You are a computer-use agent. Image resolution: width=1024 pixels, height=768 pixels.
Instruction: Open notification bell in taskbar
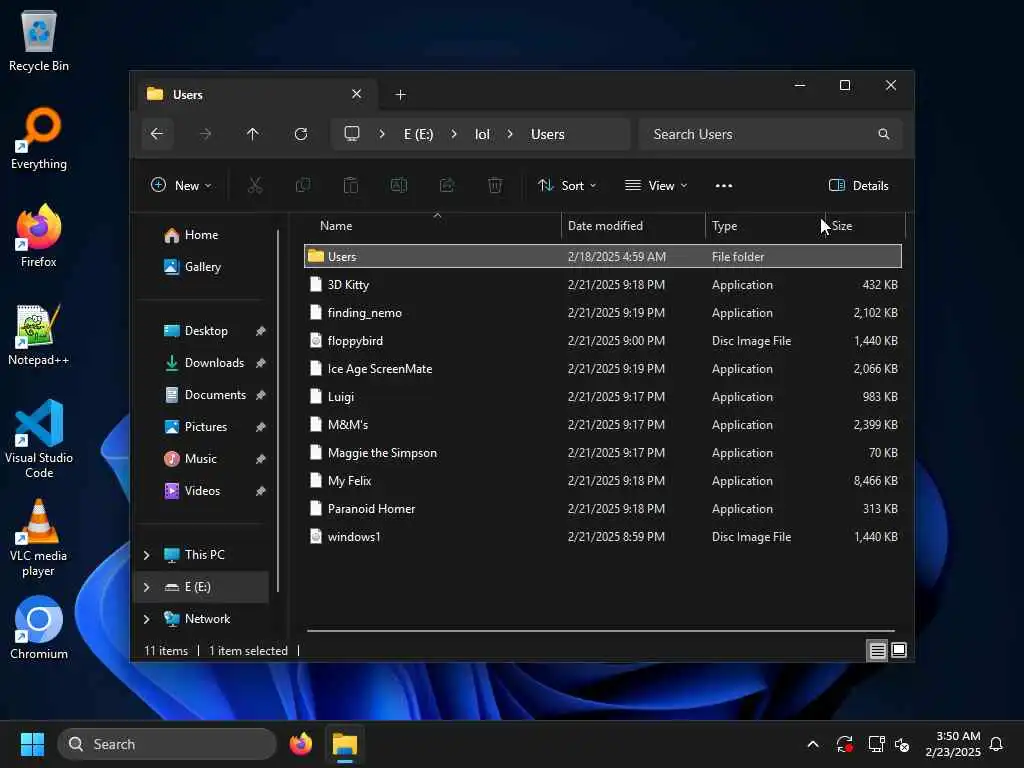(x=997, y=744)
